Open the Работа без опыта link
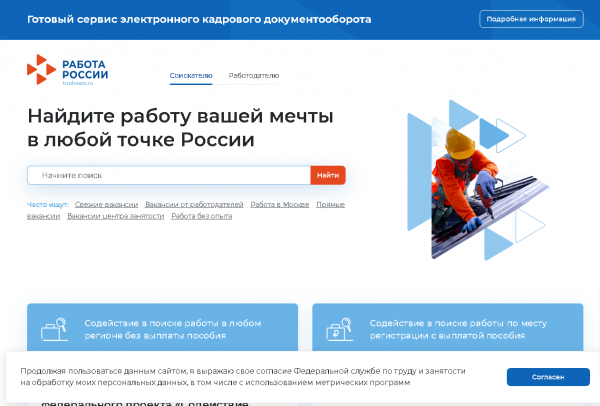The image size is (600, 406). tap(201, 215)
